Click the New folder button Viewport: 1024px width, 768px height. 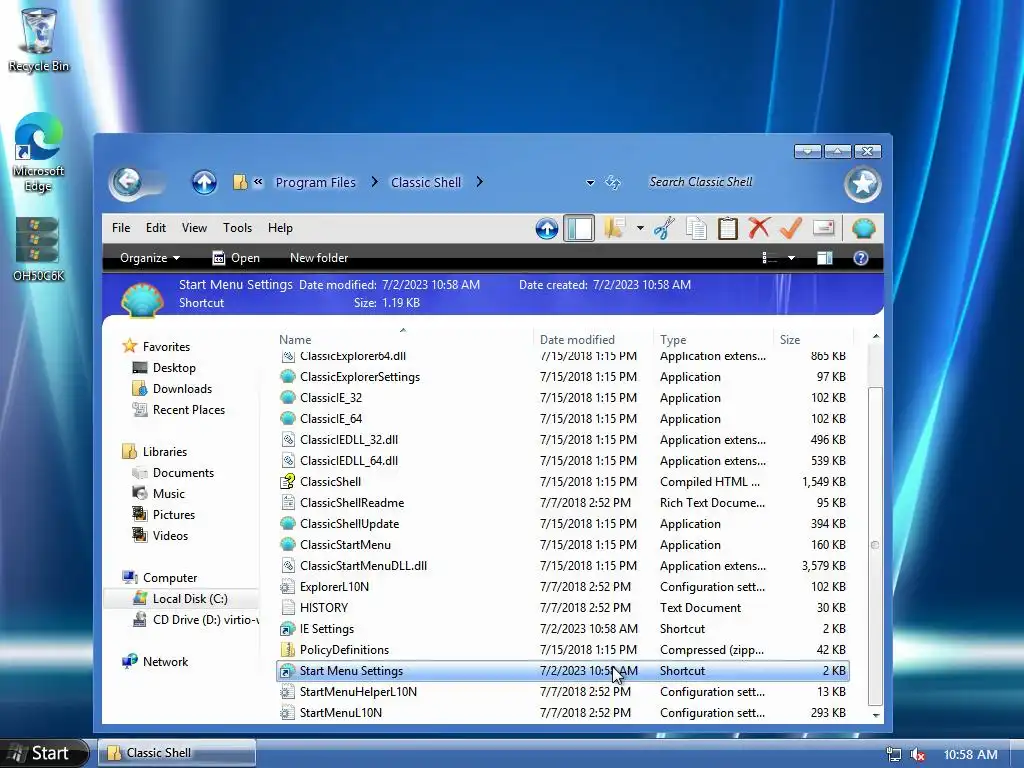pos(319,258)
